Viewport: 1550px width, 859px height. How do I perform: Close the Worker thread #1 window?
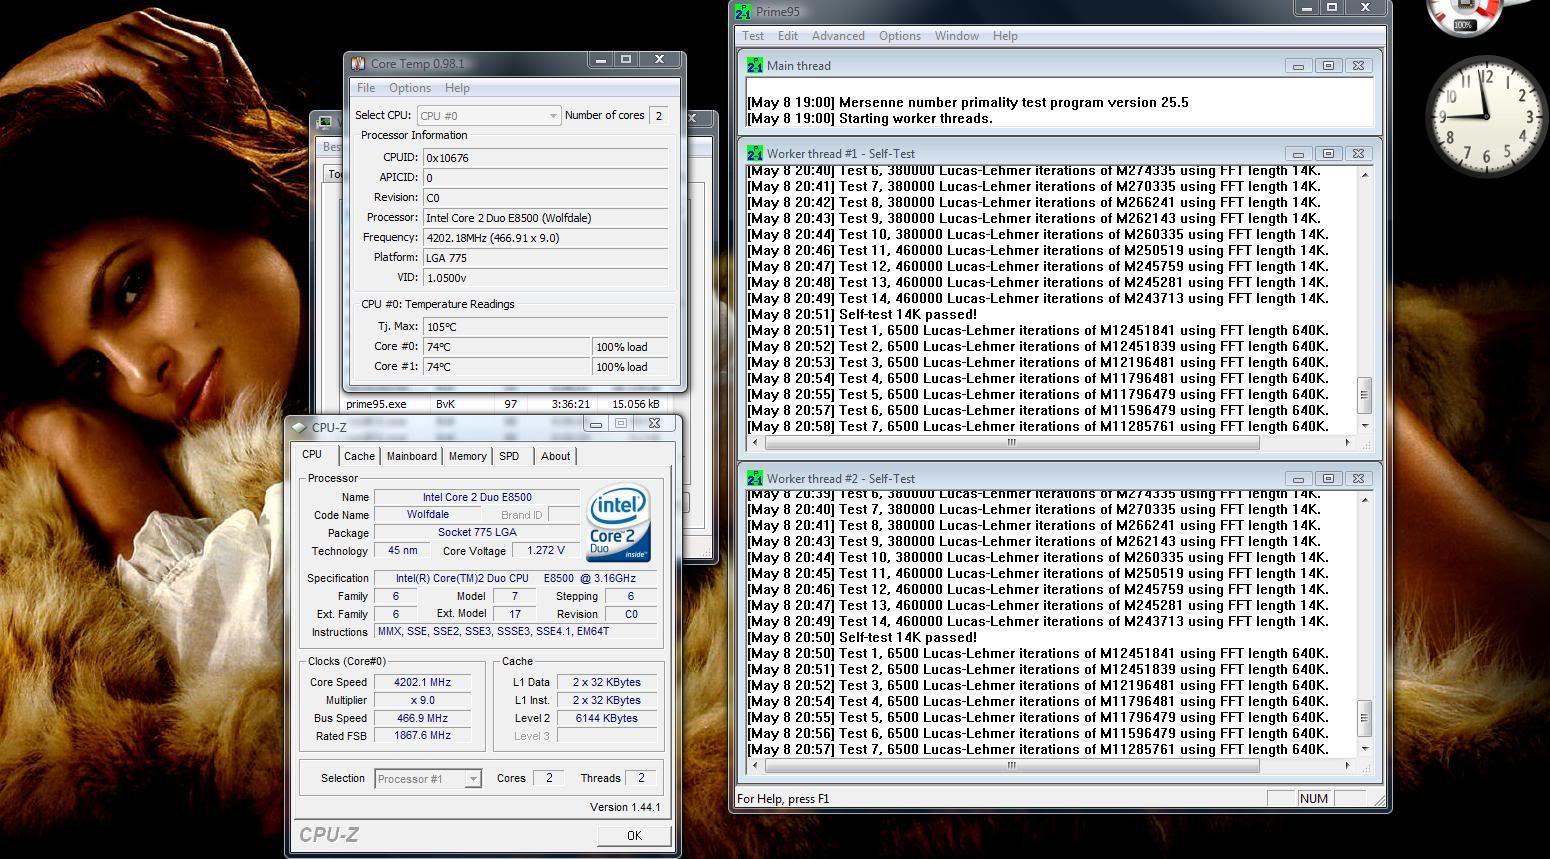pos(1358,154)
